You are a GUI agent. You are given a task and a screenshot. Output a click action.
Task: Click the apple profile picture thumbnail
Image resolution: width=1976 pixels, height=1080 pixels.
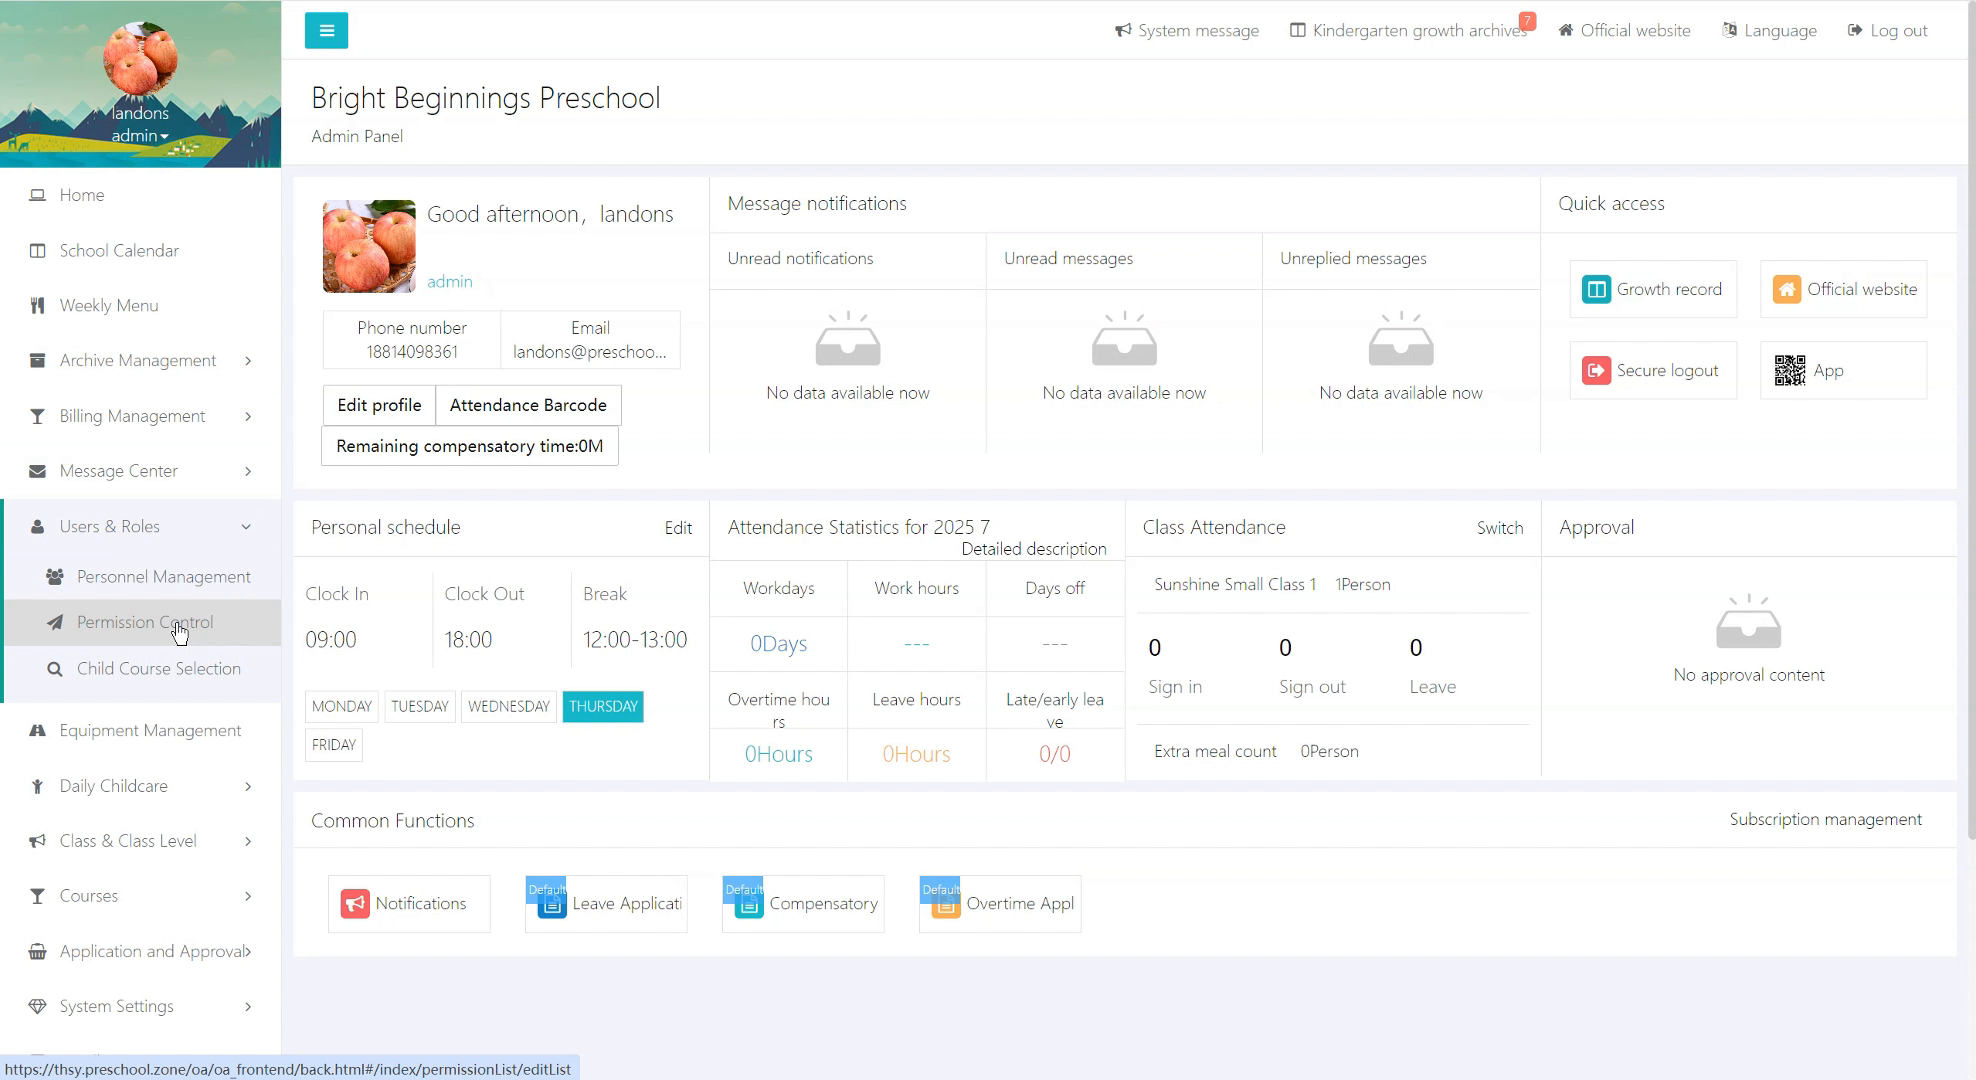tap(369, 246)
